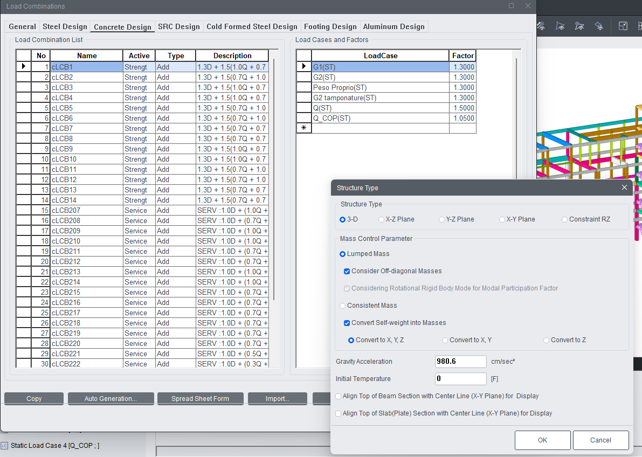
Task: Click the Name column header
Action: tap(86, 56)
